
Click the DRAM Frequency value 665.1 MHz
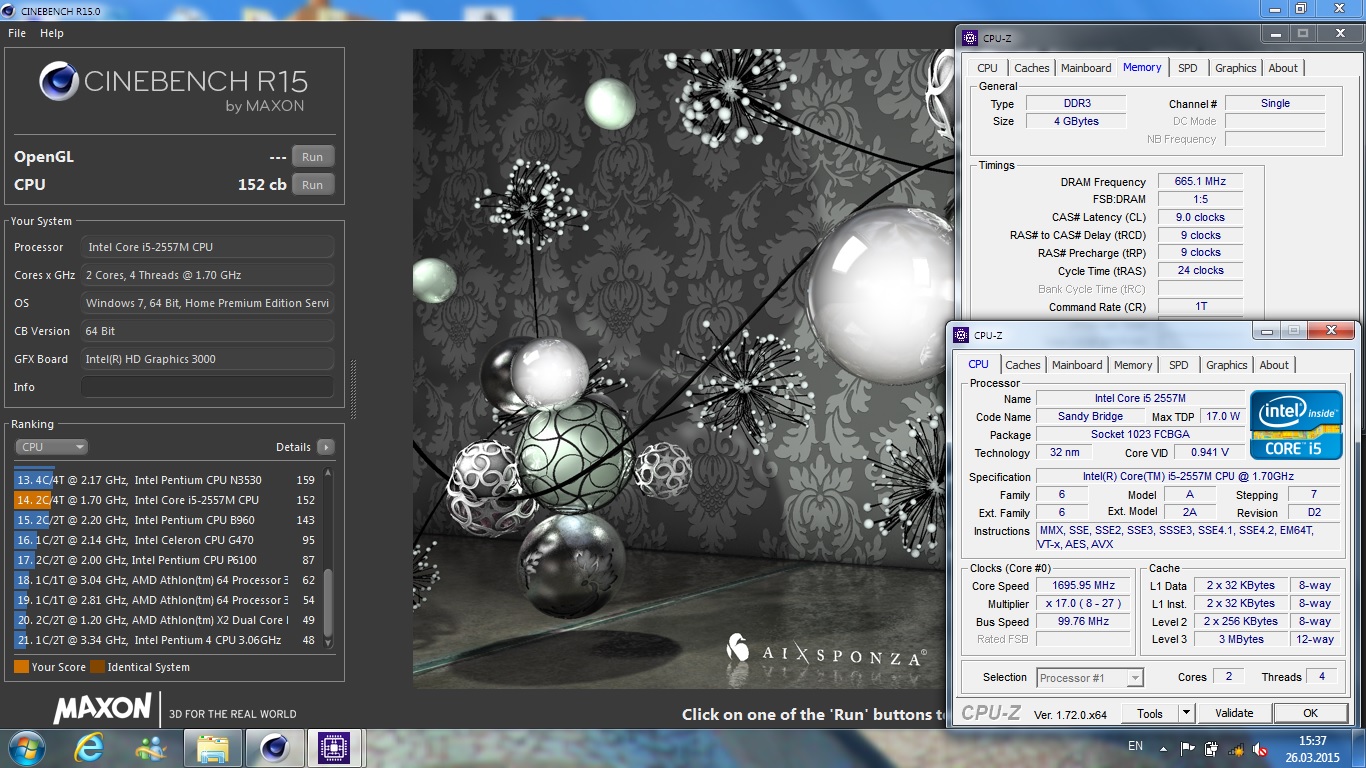[1201, 182]
